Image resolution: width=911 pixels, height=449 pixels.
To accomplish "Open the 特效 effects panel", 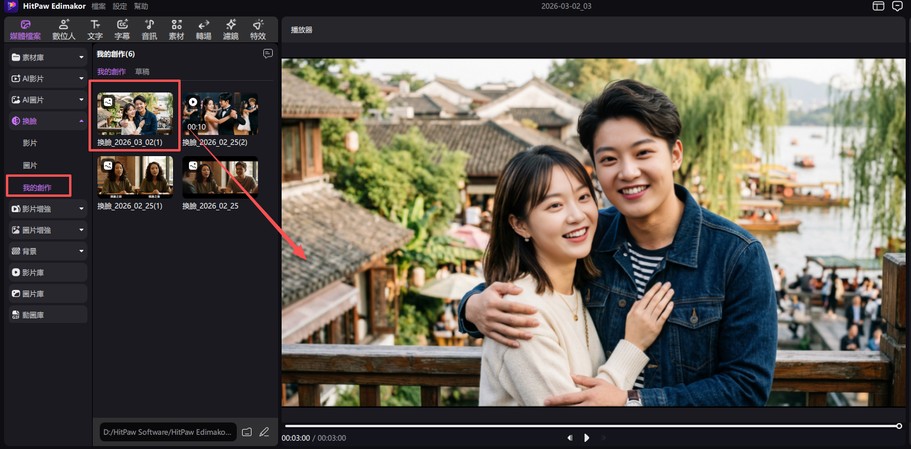I will 258,29.
